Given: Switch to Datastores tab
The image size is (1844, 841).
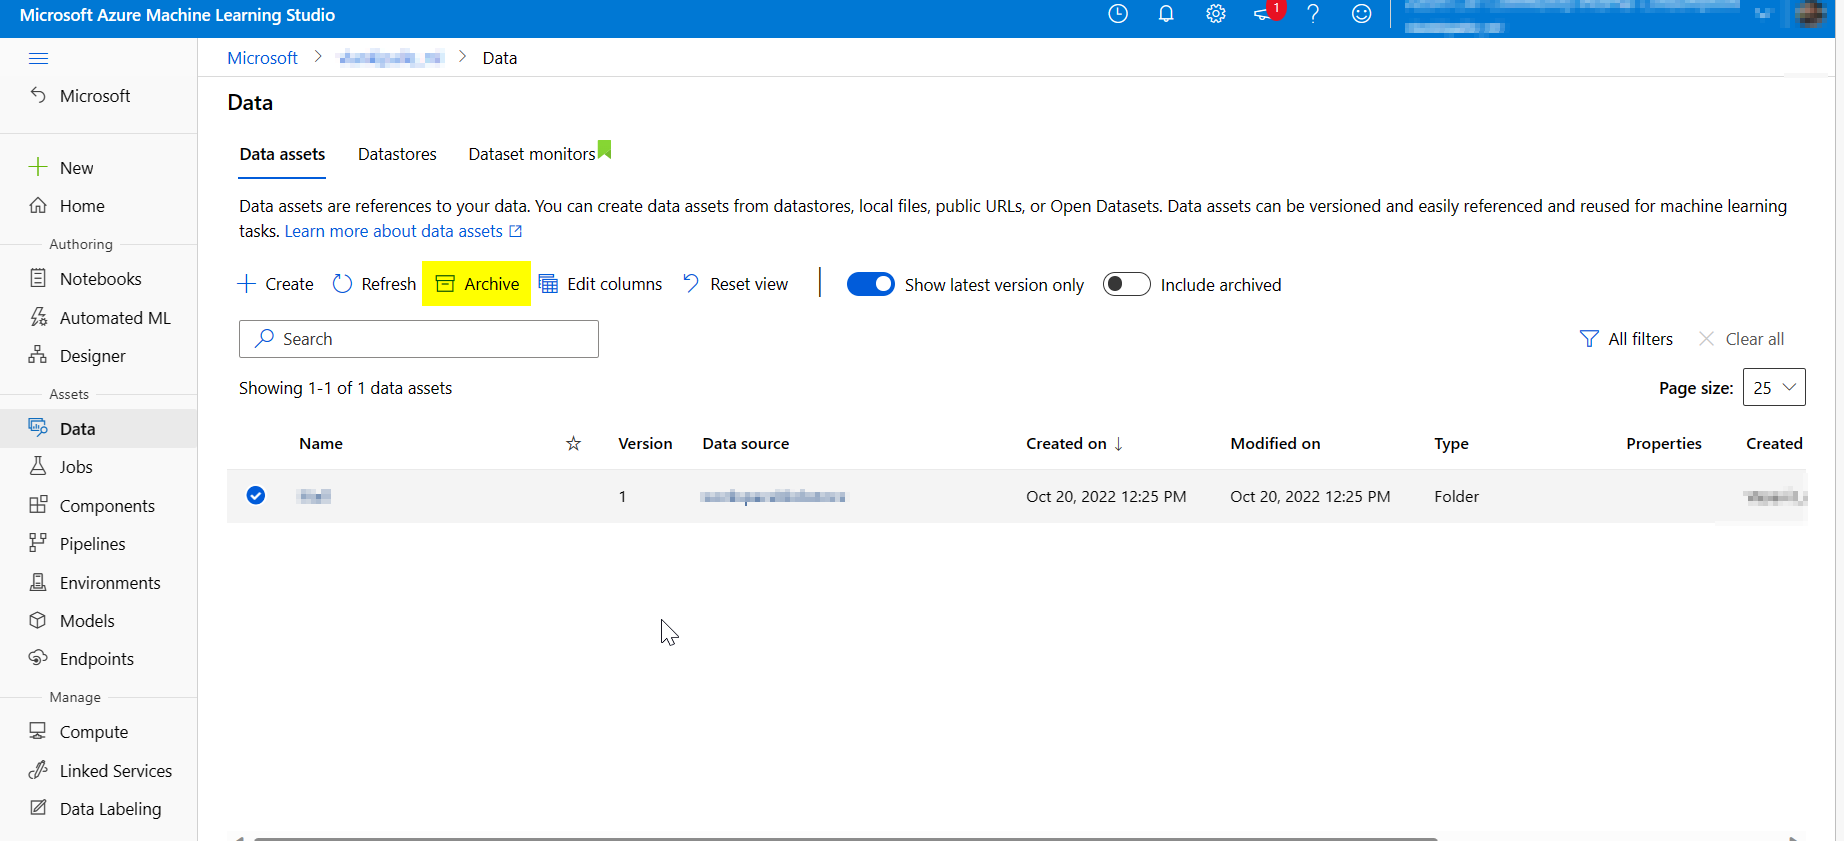Looking at the screenshot, I should tap(397, 154).
